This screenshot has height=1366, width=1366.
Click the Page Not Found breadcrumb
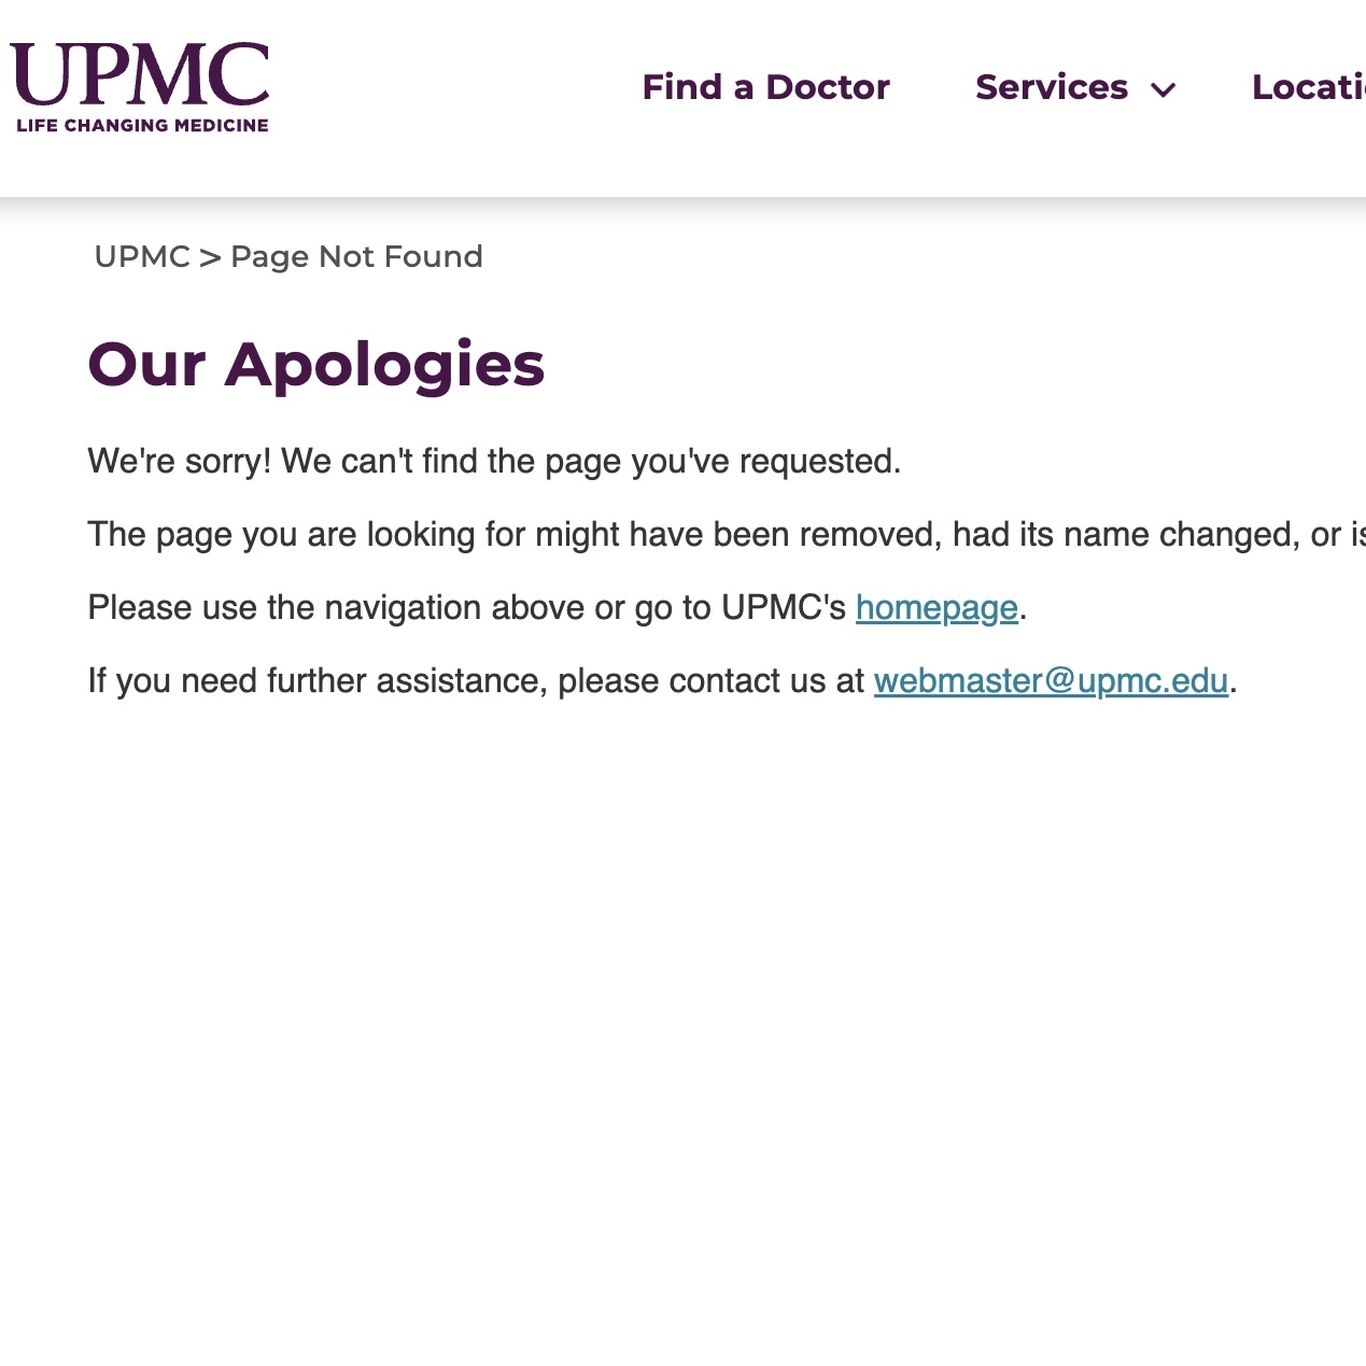[x=356, y=257]
